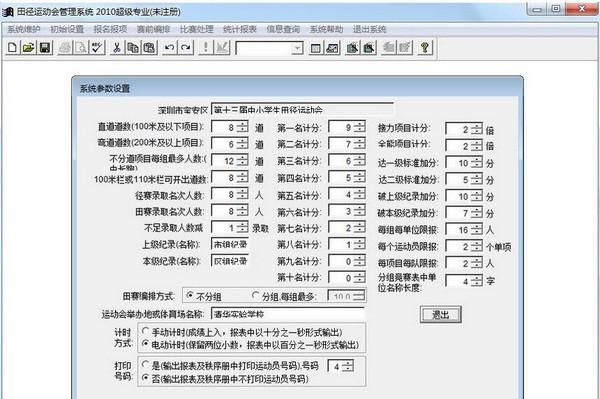The width and height of the screenshot is (600, 399).
Task: Click the greyed-out Print Preview icon
Action: pos(81,47)
